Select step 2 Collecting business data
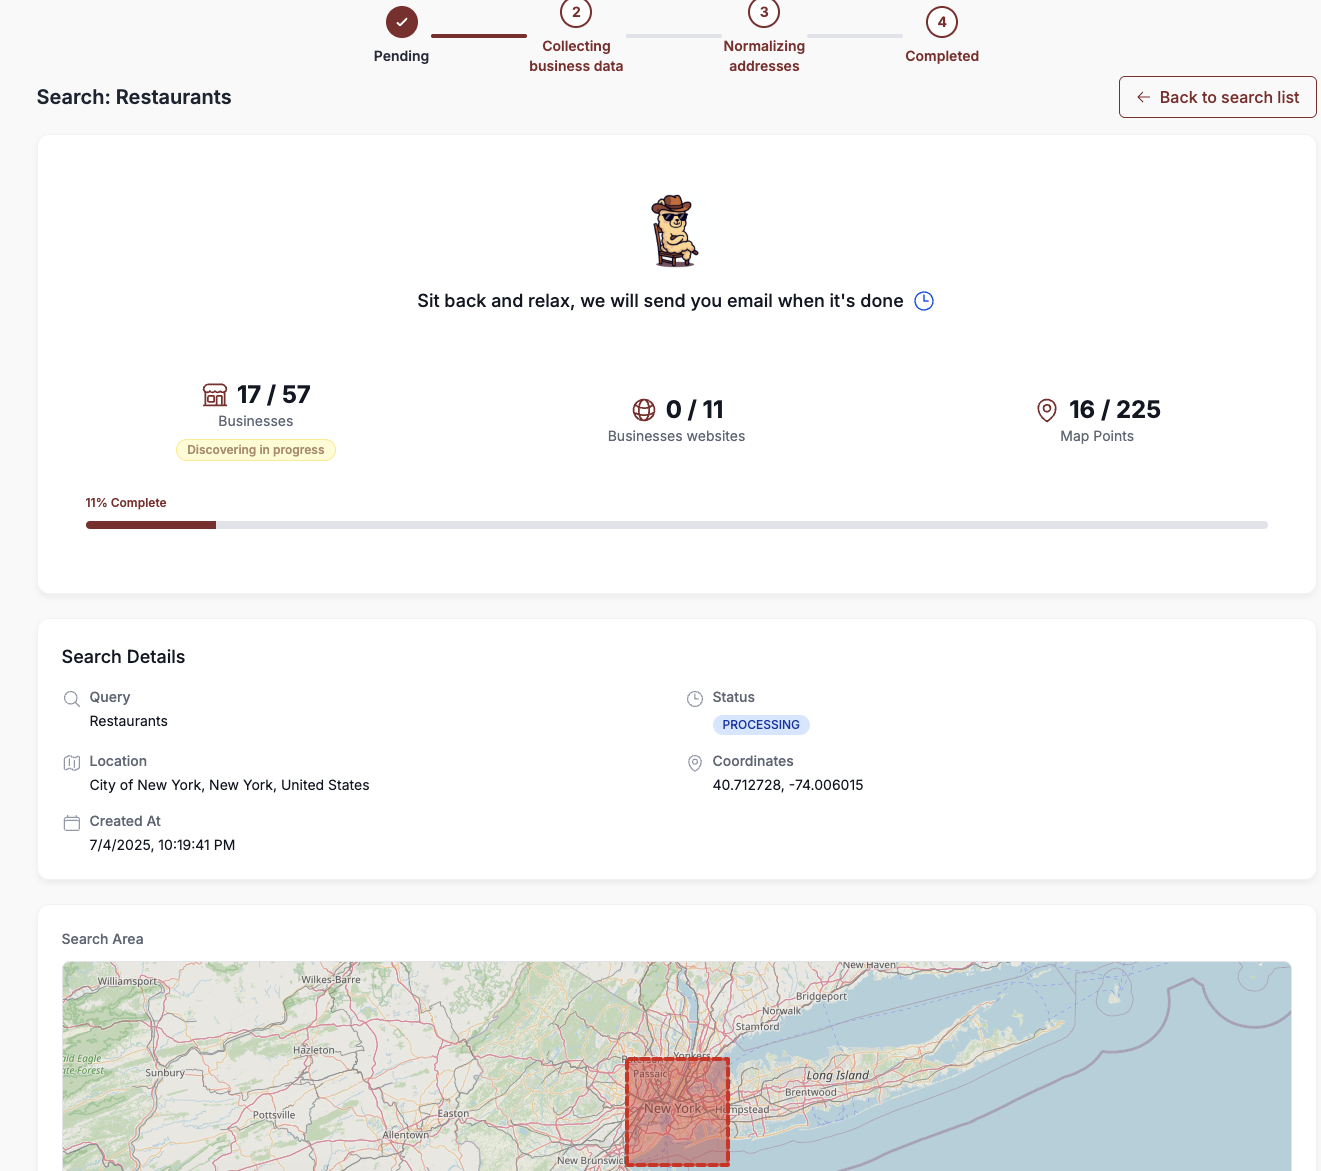 [576, 14]
